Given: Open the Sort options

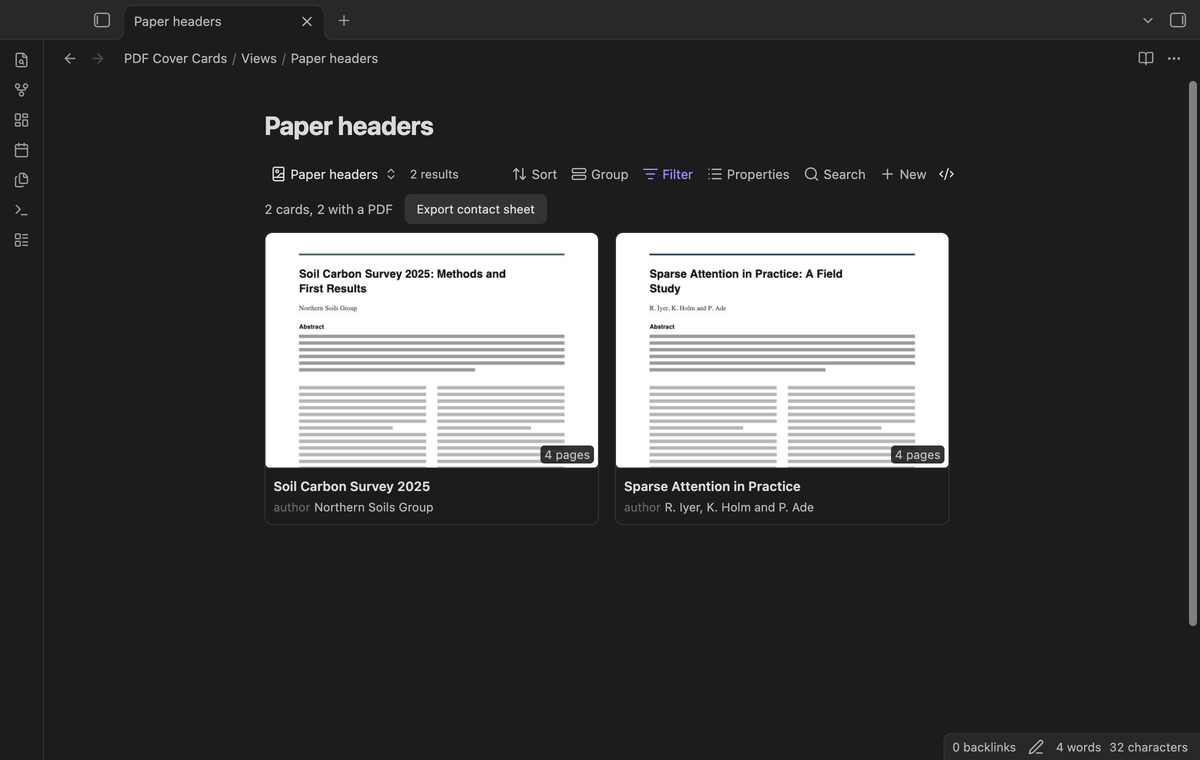Looking at the screenshot, I should coord(535,174).
